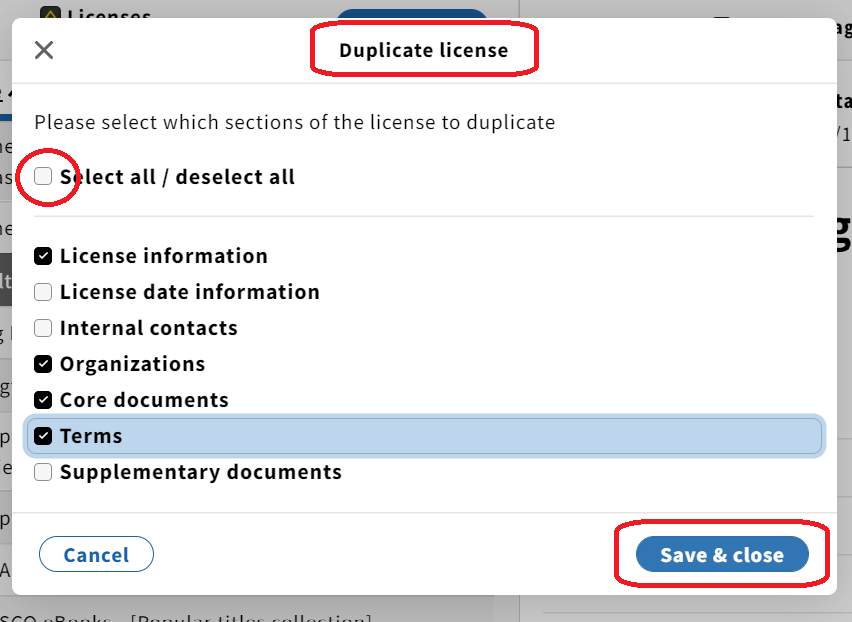The width and height of the screenshot is (852, 622).
Task: Click the 'Supplementary documents' label text
Action: pyautogui.click(x=201, y=472)
